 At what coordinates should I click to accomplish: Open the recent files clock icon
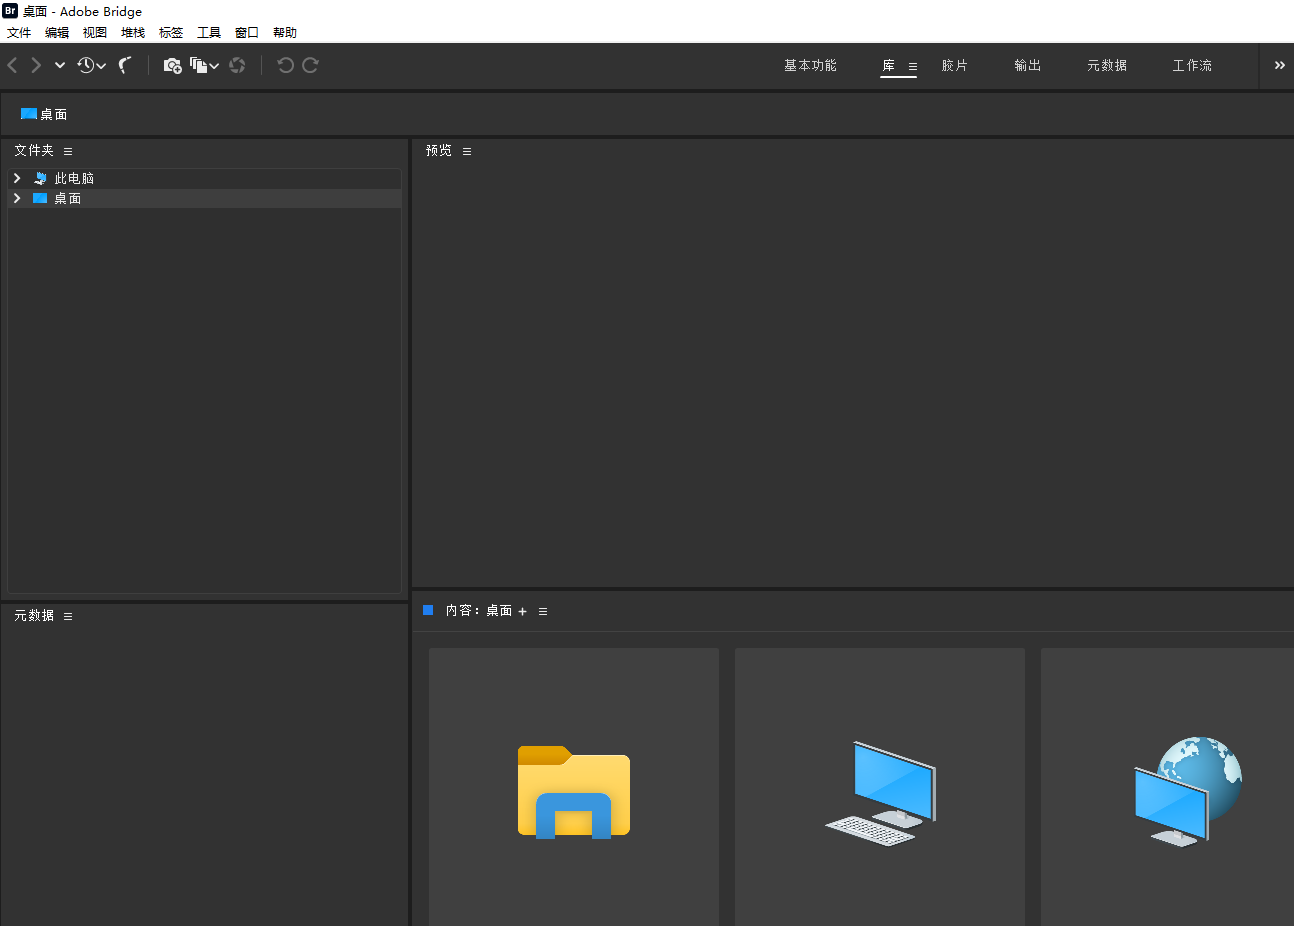pyautogui.click(x=85, y=65)
